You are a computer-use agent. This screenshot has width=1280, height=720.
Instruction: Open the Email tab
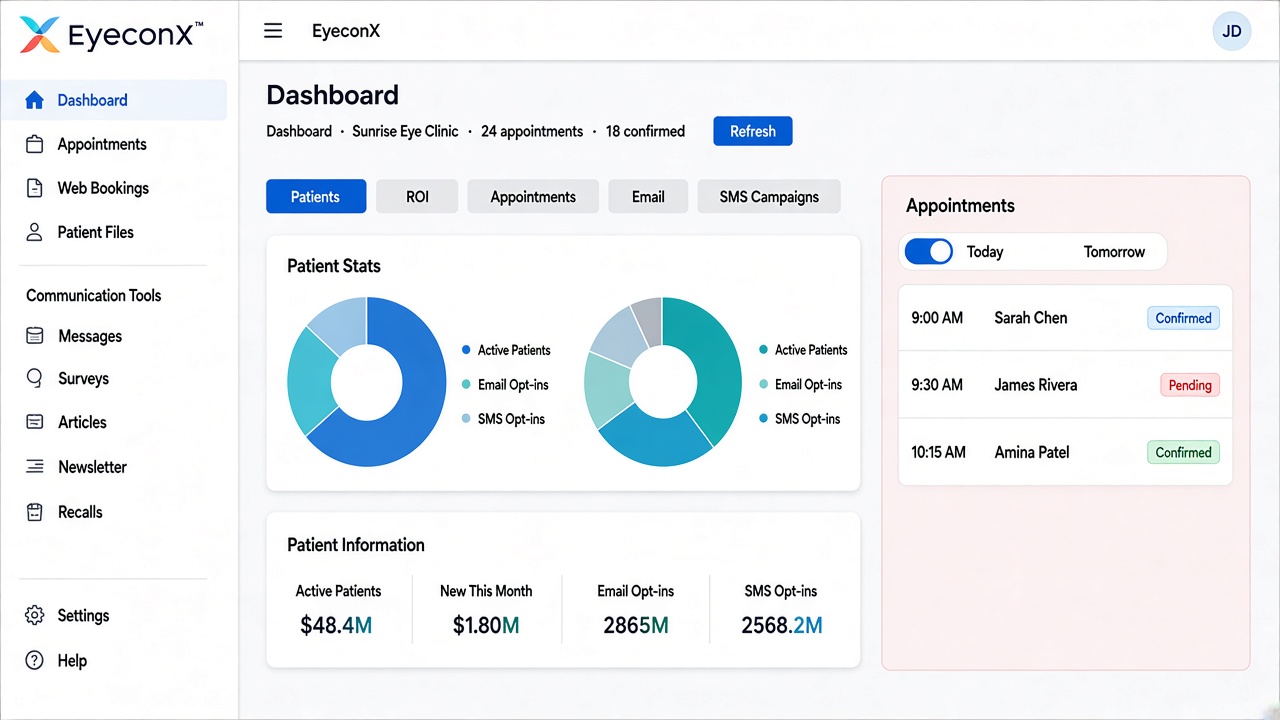point(648,197)
